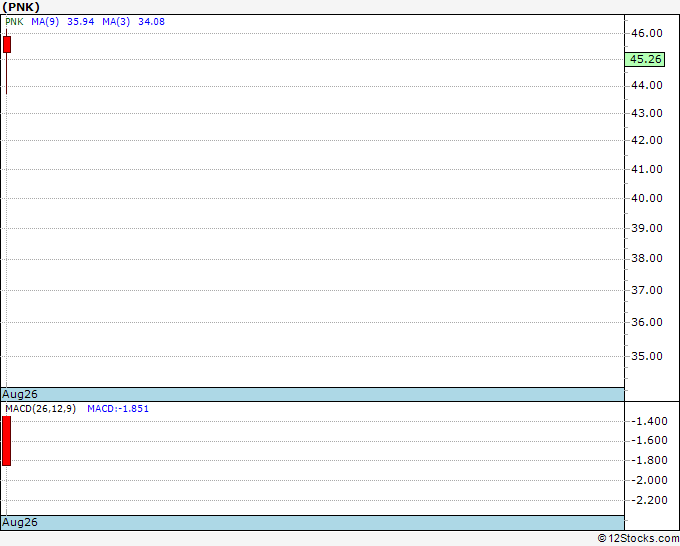This screenshot has height=546, width=680.
Task: Click the 38.00 price axis label
Action: [647, 258]
